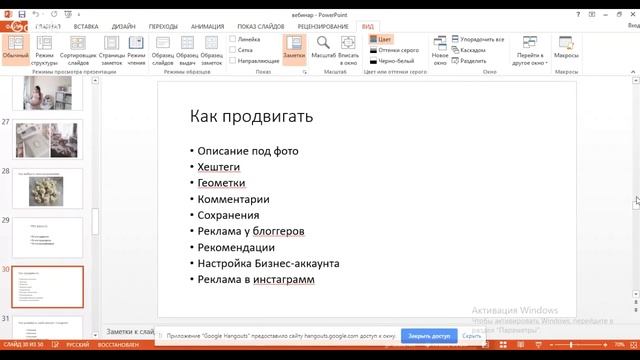
Task: Open Перейти в другое окно dropdown
Action: point(530,51)
